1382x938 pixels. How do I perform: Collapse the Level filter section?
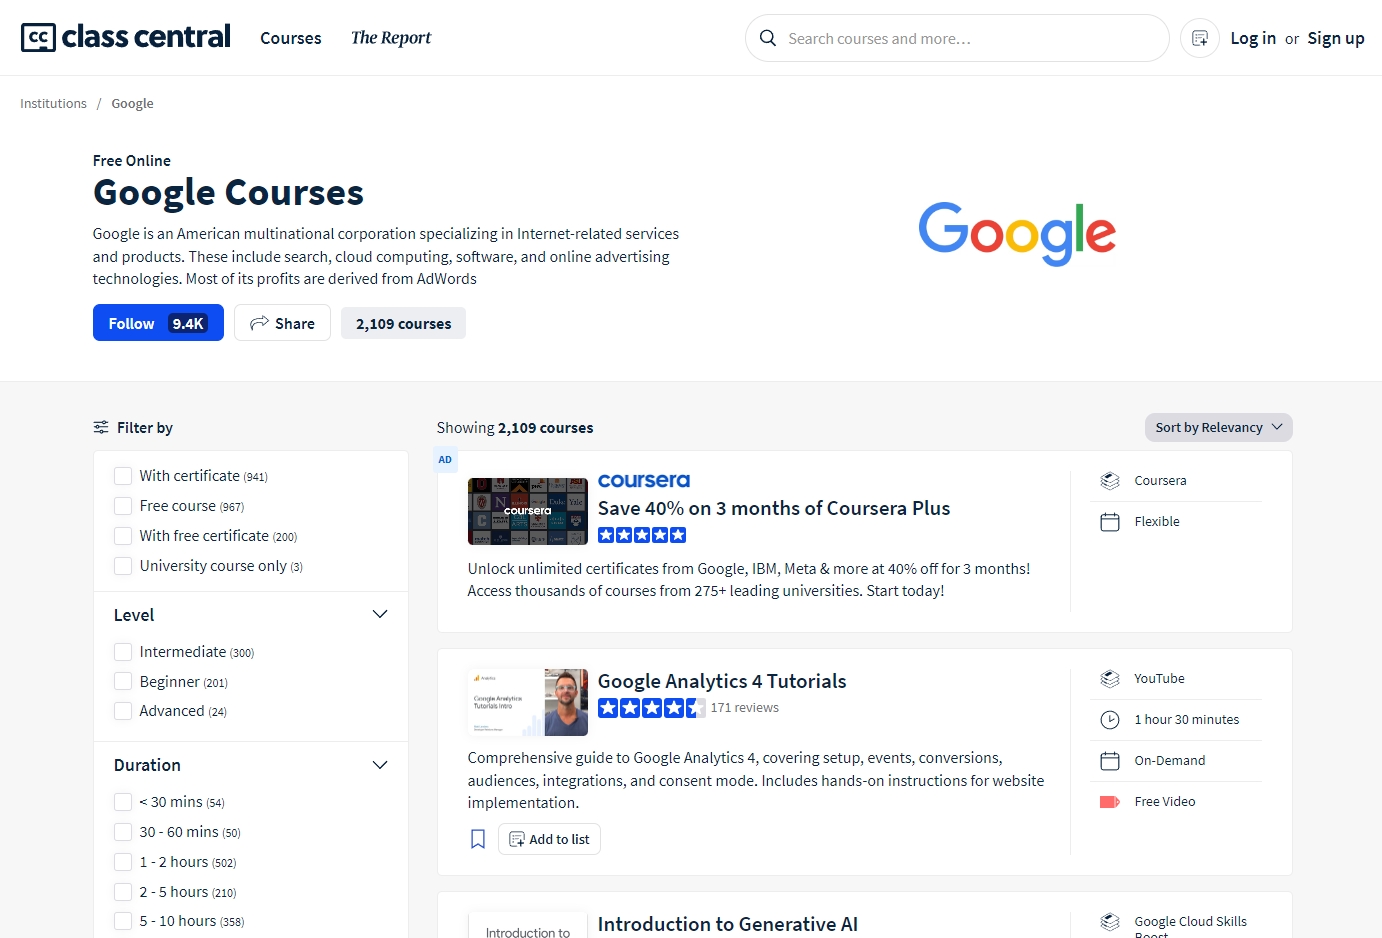(x=380, y=615)
